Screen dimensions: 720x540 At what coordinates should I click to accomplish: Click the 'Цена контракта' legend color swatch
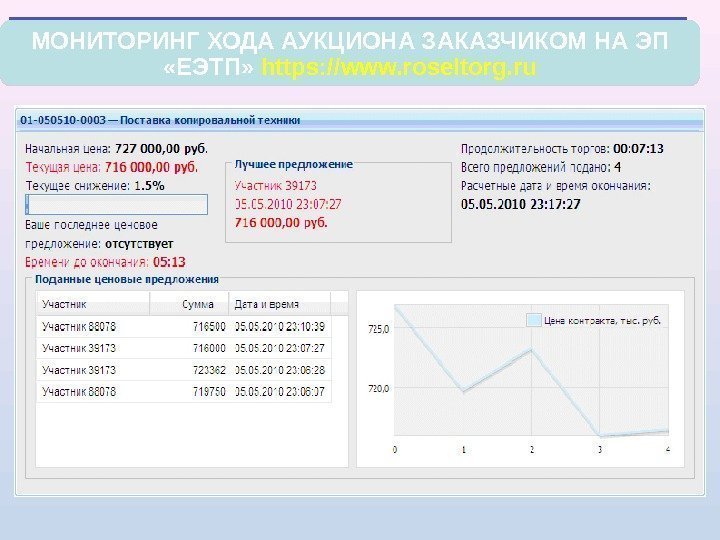point(534,320)
